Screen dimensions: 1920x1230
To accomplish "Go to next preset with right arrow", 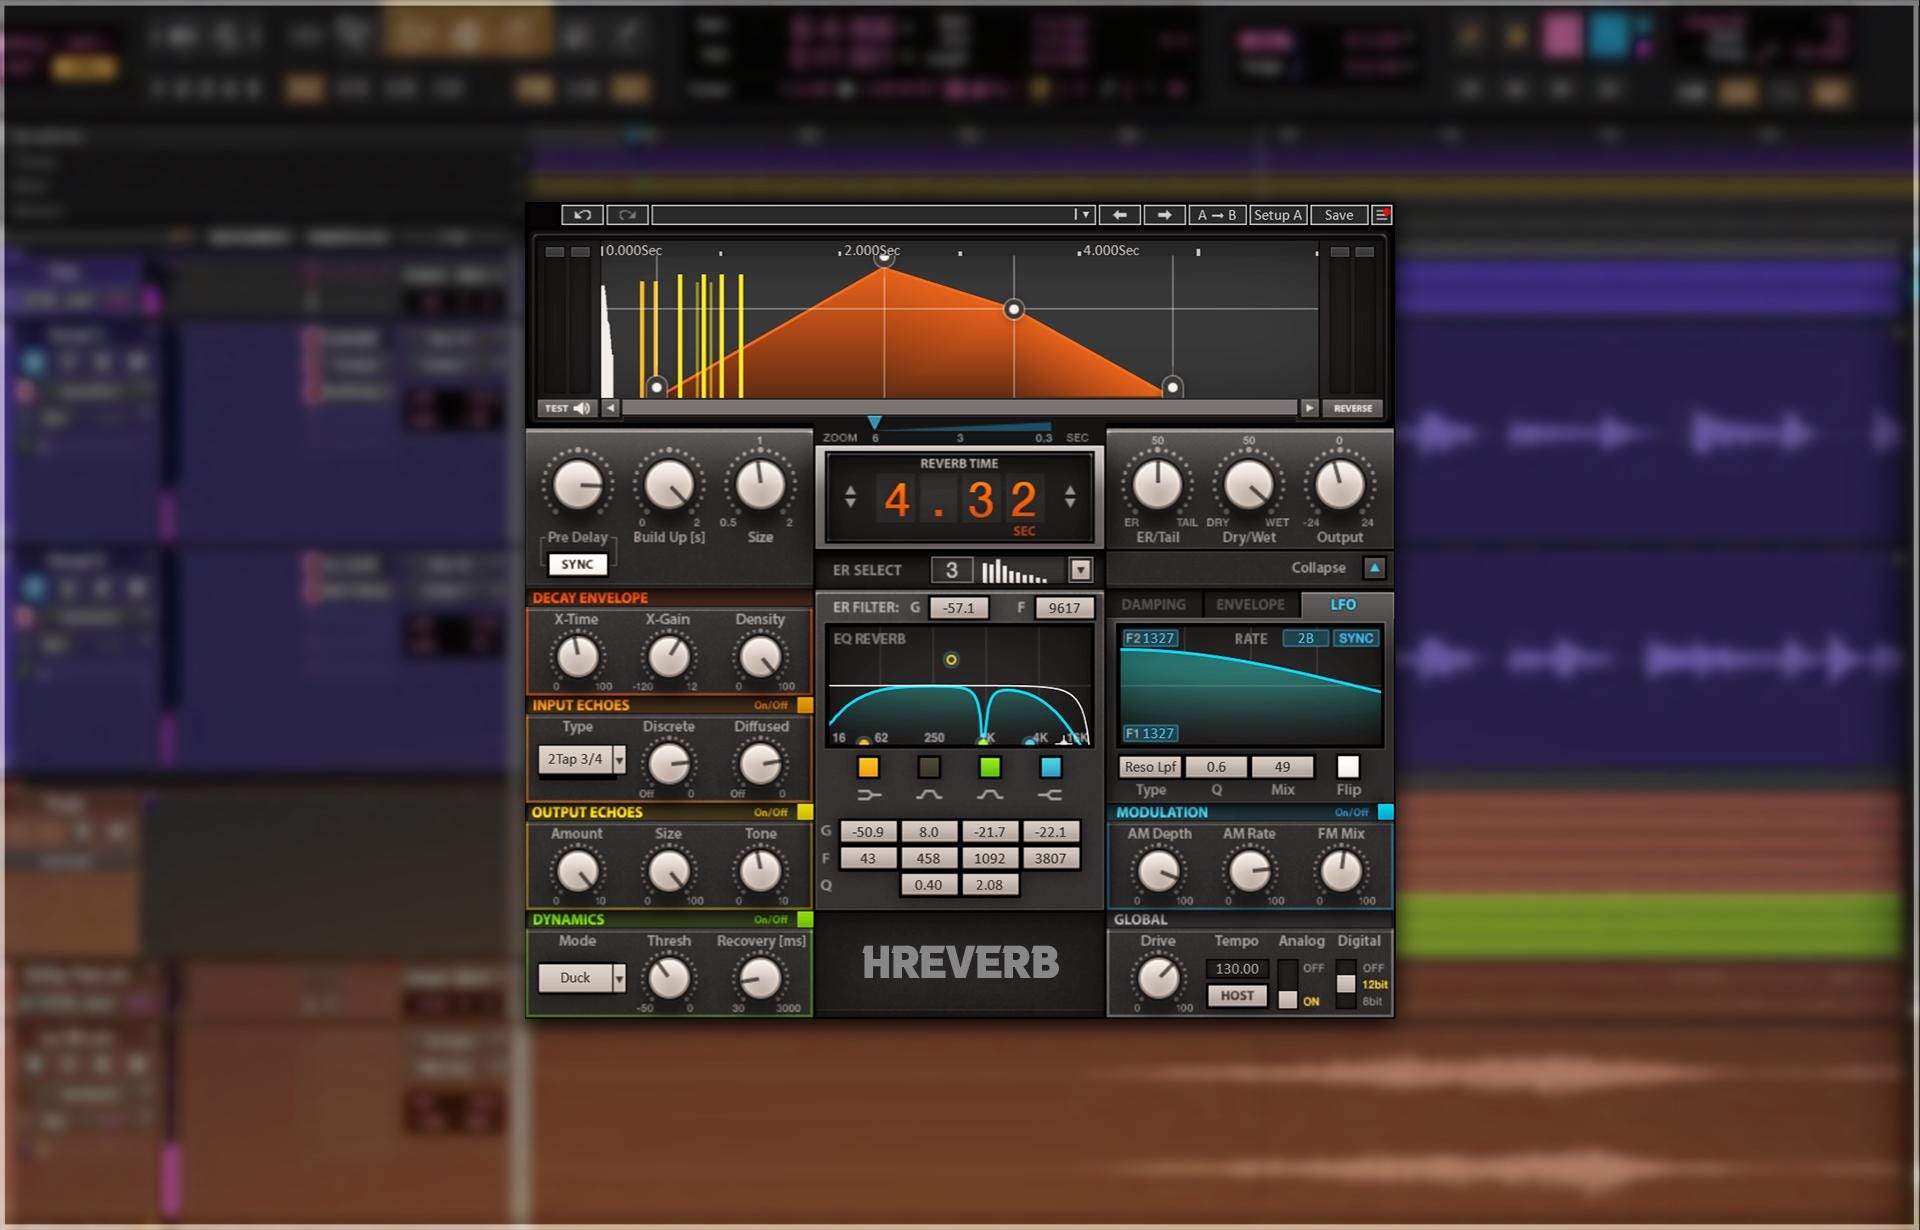I will pyautogui.click(x=1164, y=215).
